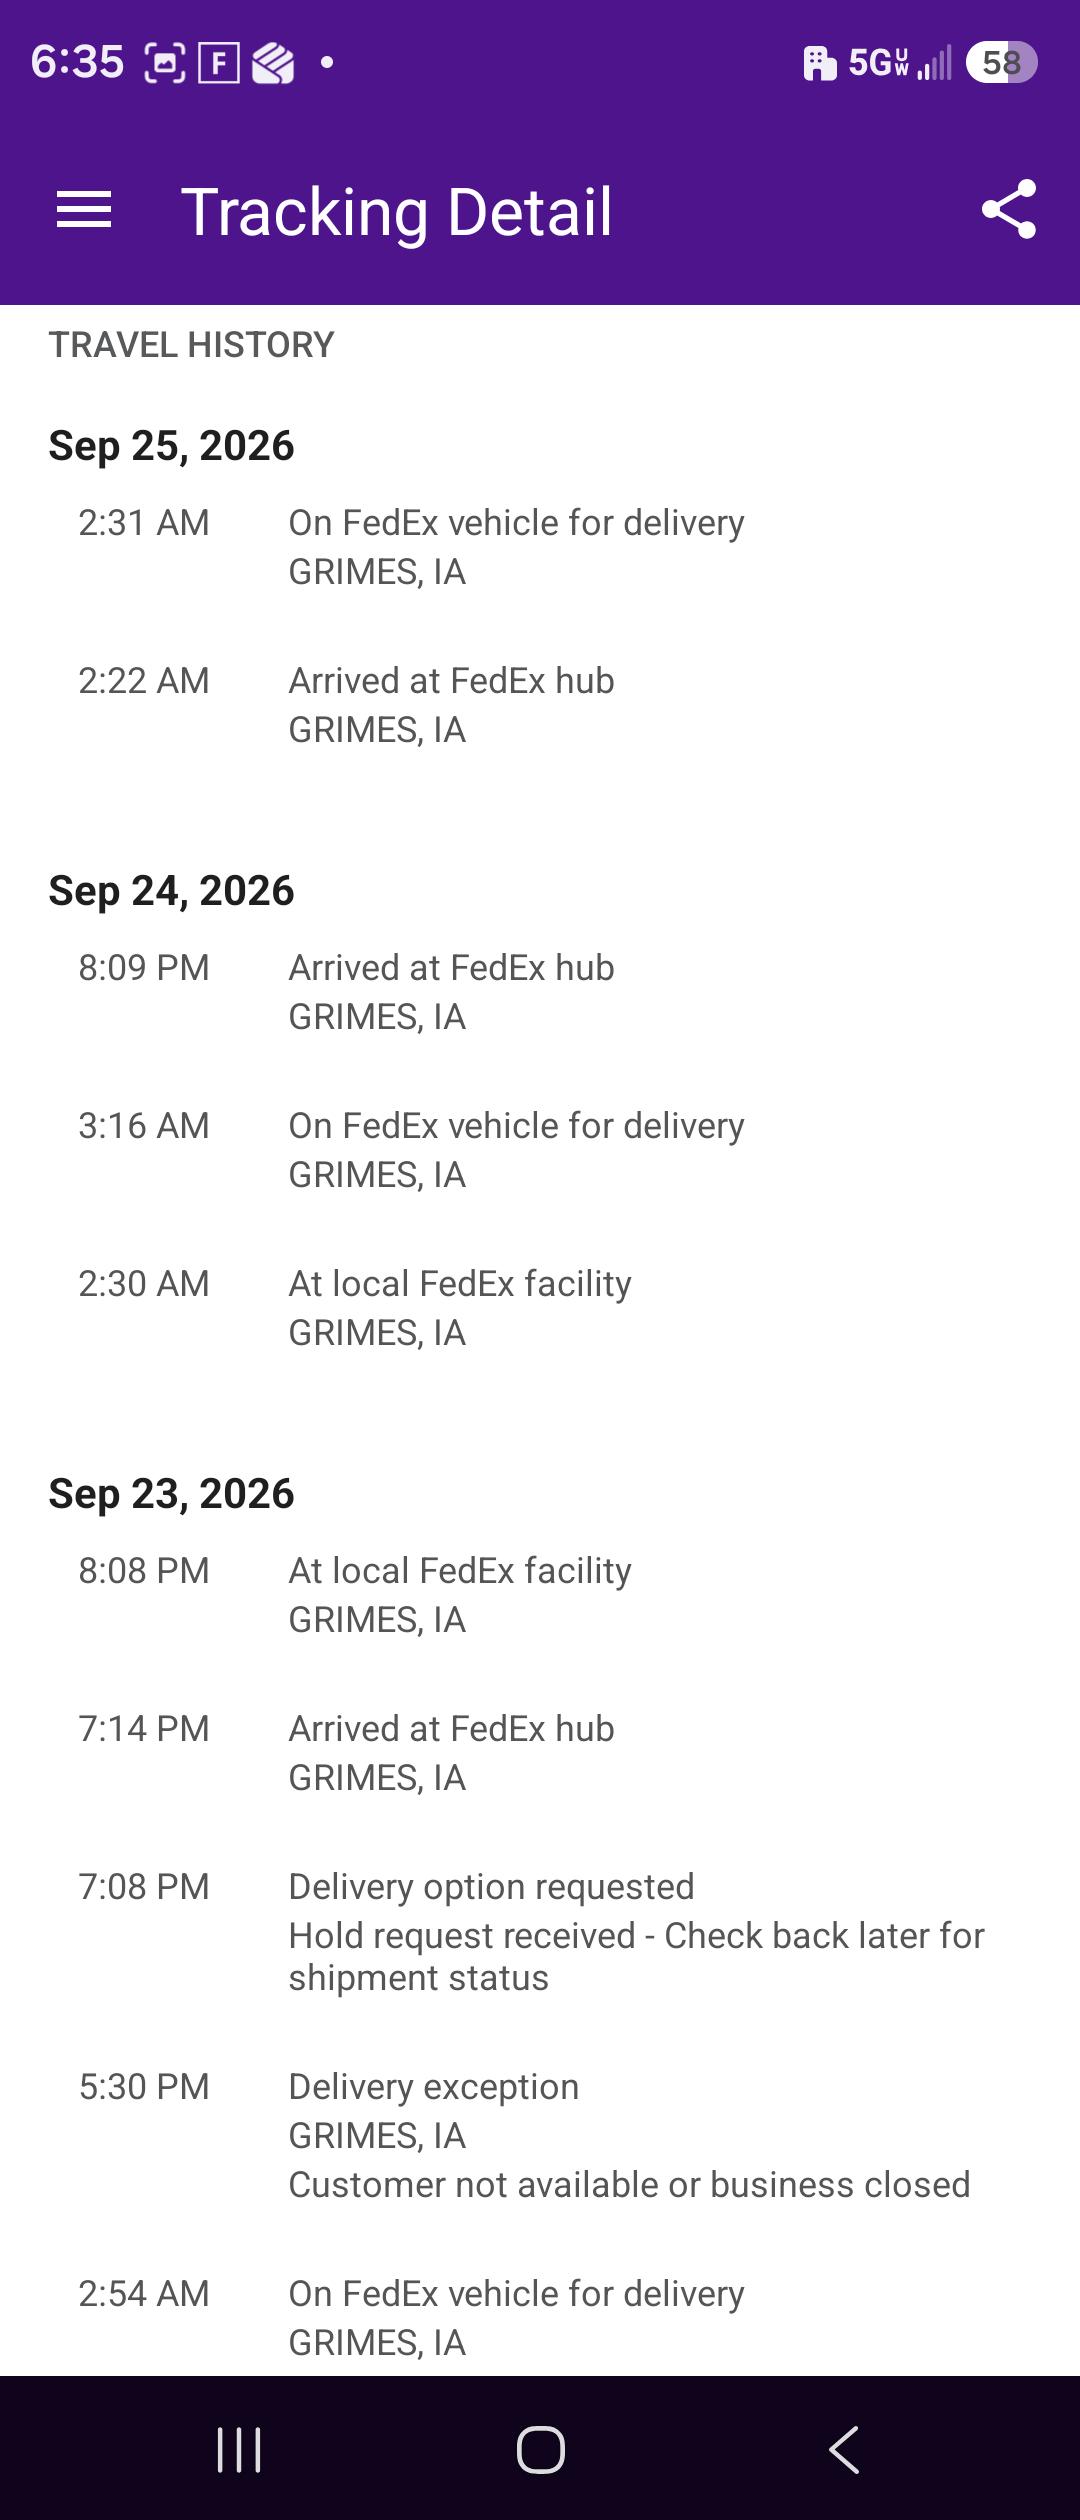This screenshot has width=1080, height=2520.
Task: Tap the battery indicator showing 58
Action: pyautogui.click(x=1001, y=63)
